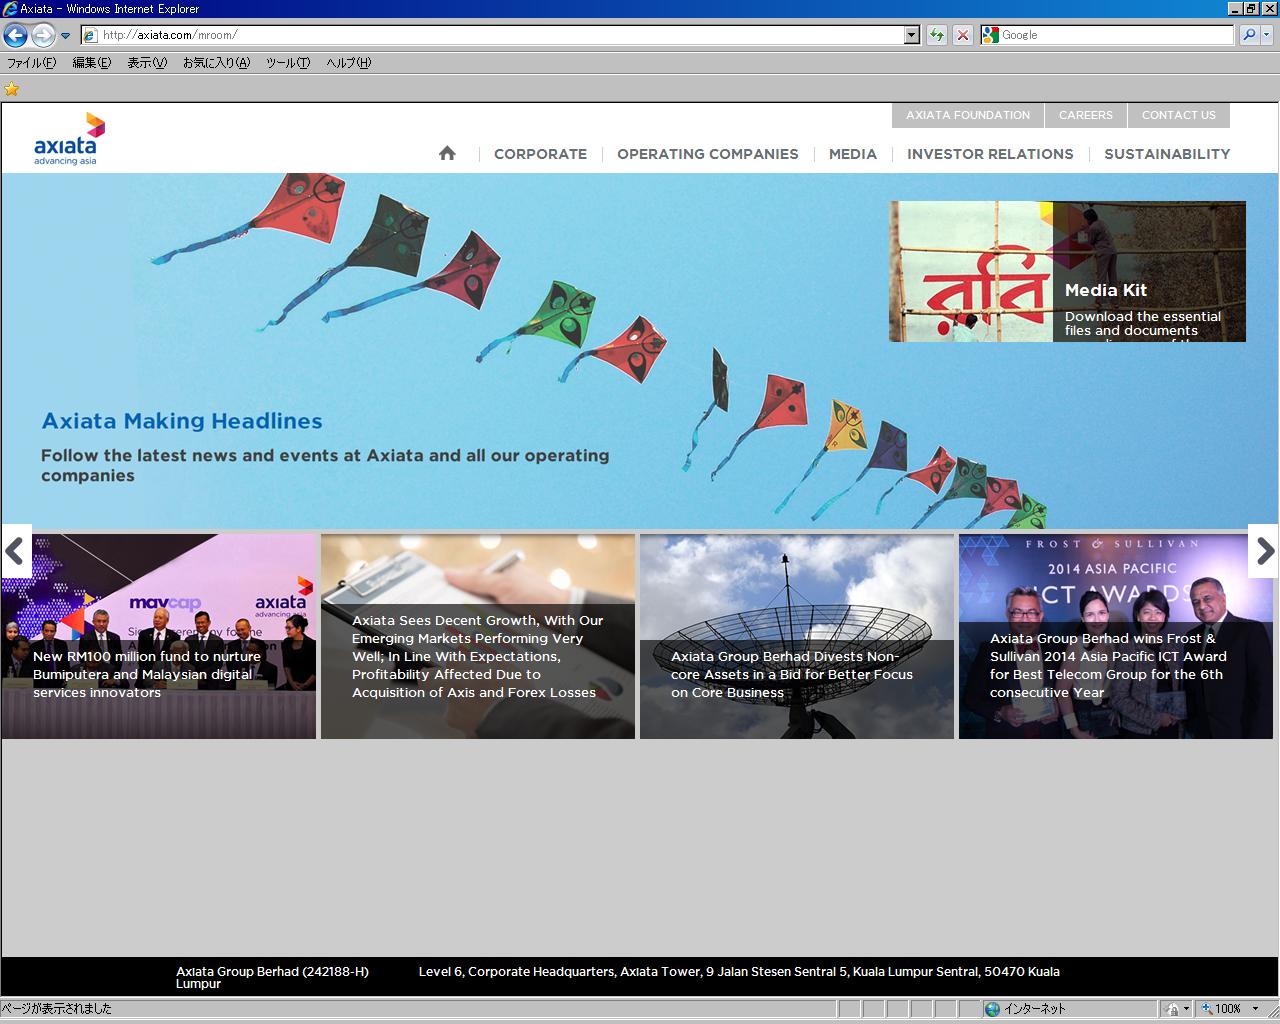Open the OPERATING COMPANIES navigation item

tap(708, 154)
